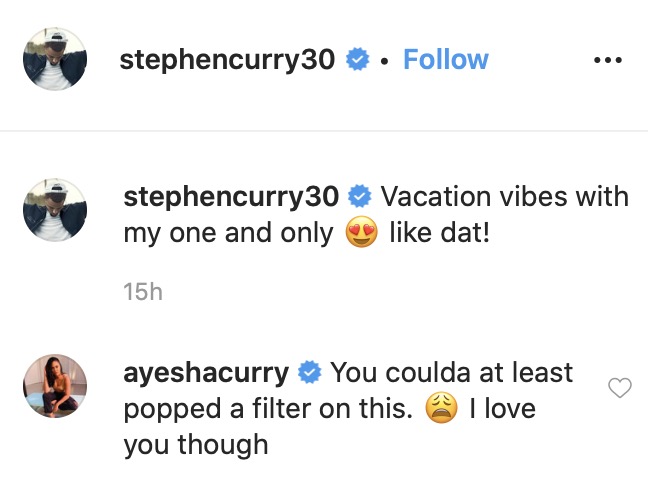This screenshot has width=648, height=478.
Task: Click the verified badge in the top header
Action: point(357,61)
